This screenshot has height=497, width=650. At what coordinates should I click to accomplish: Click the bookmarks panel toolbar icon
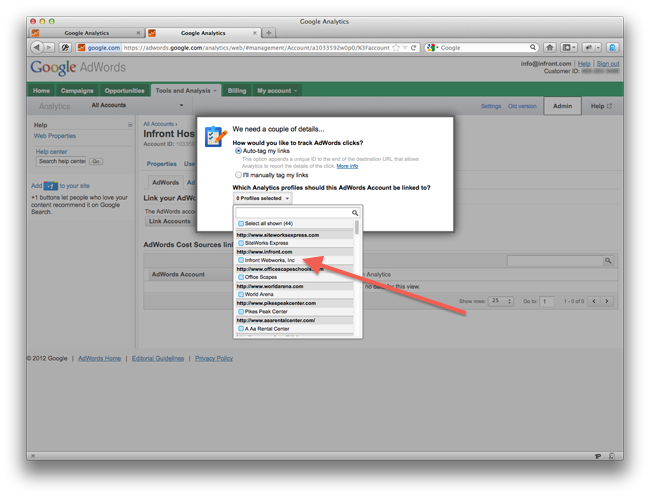(x=567, y=48)
